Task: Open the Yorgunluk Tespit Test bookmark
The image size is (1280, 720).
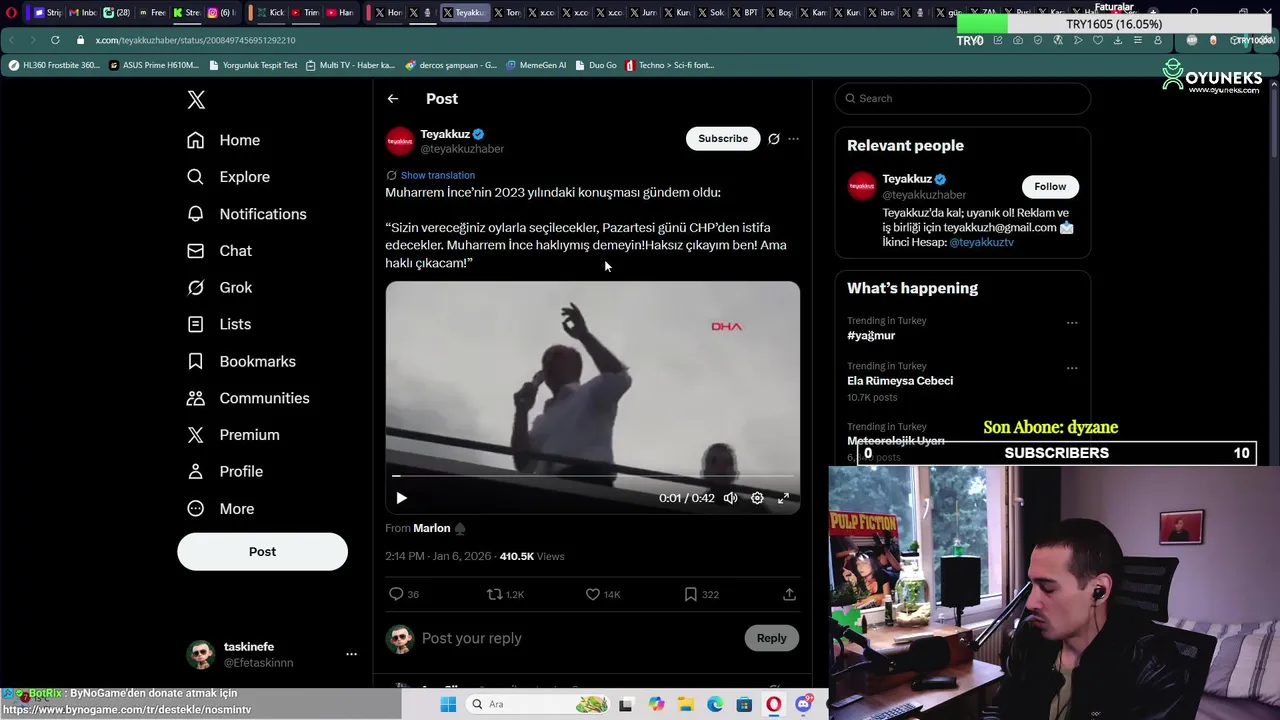Action: [x=253, y=65]
